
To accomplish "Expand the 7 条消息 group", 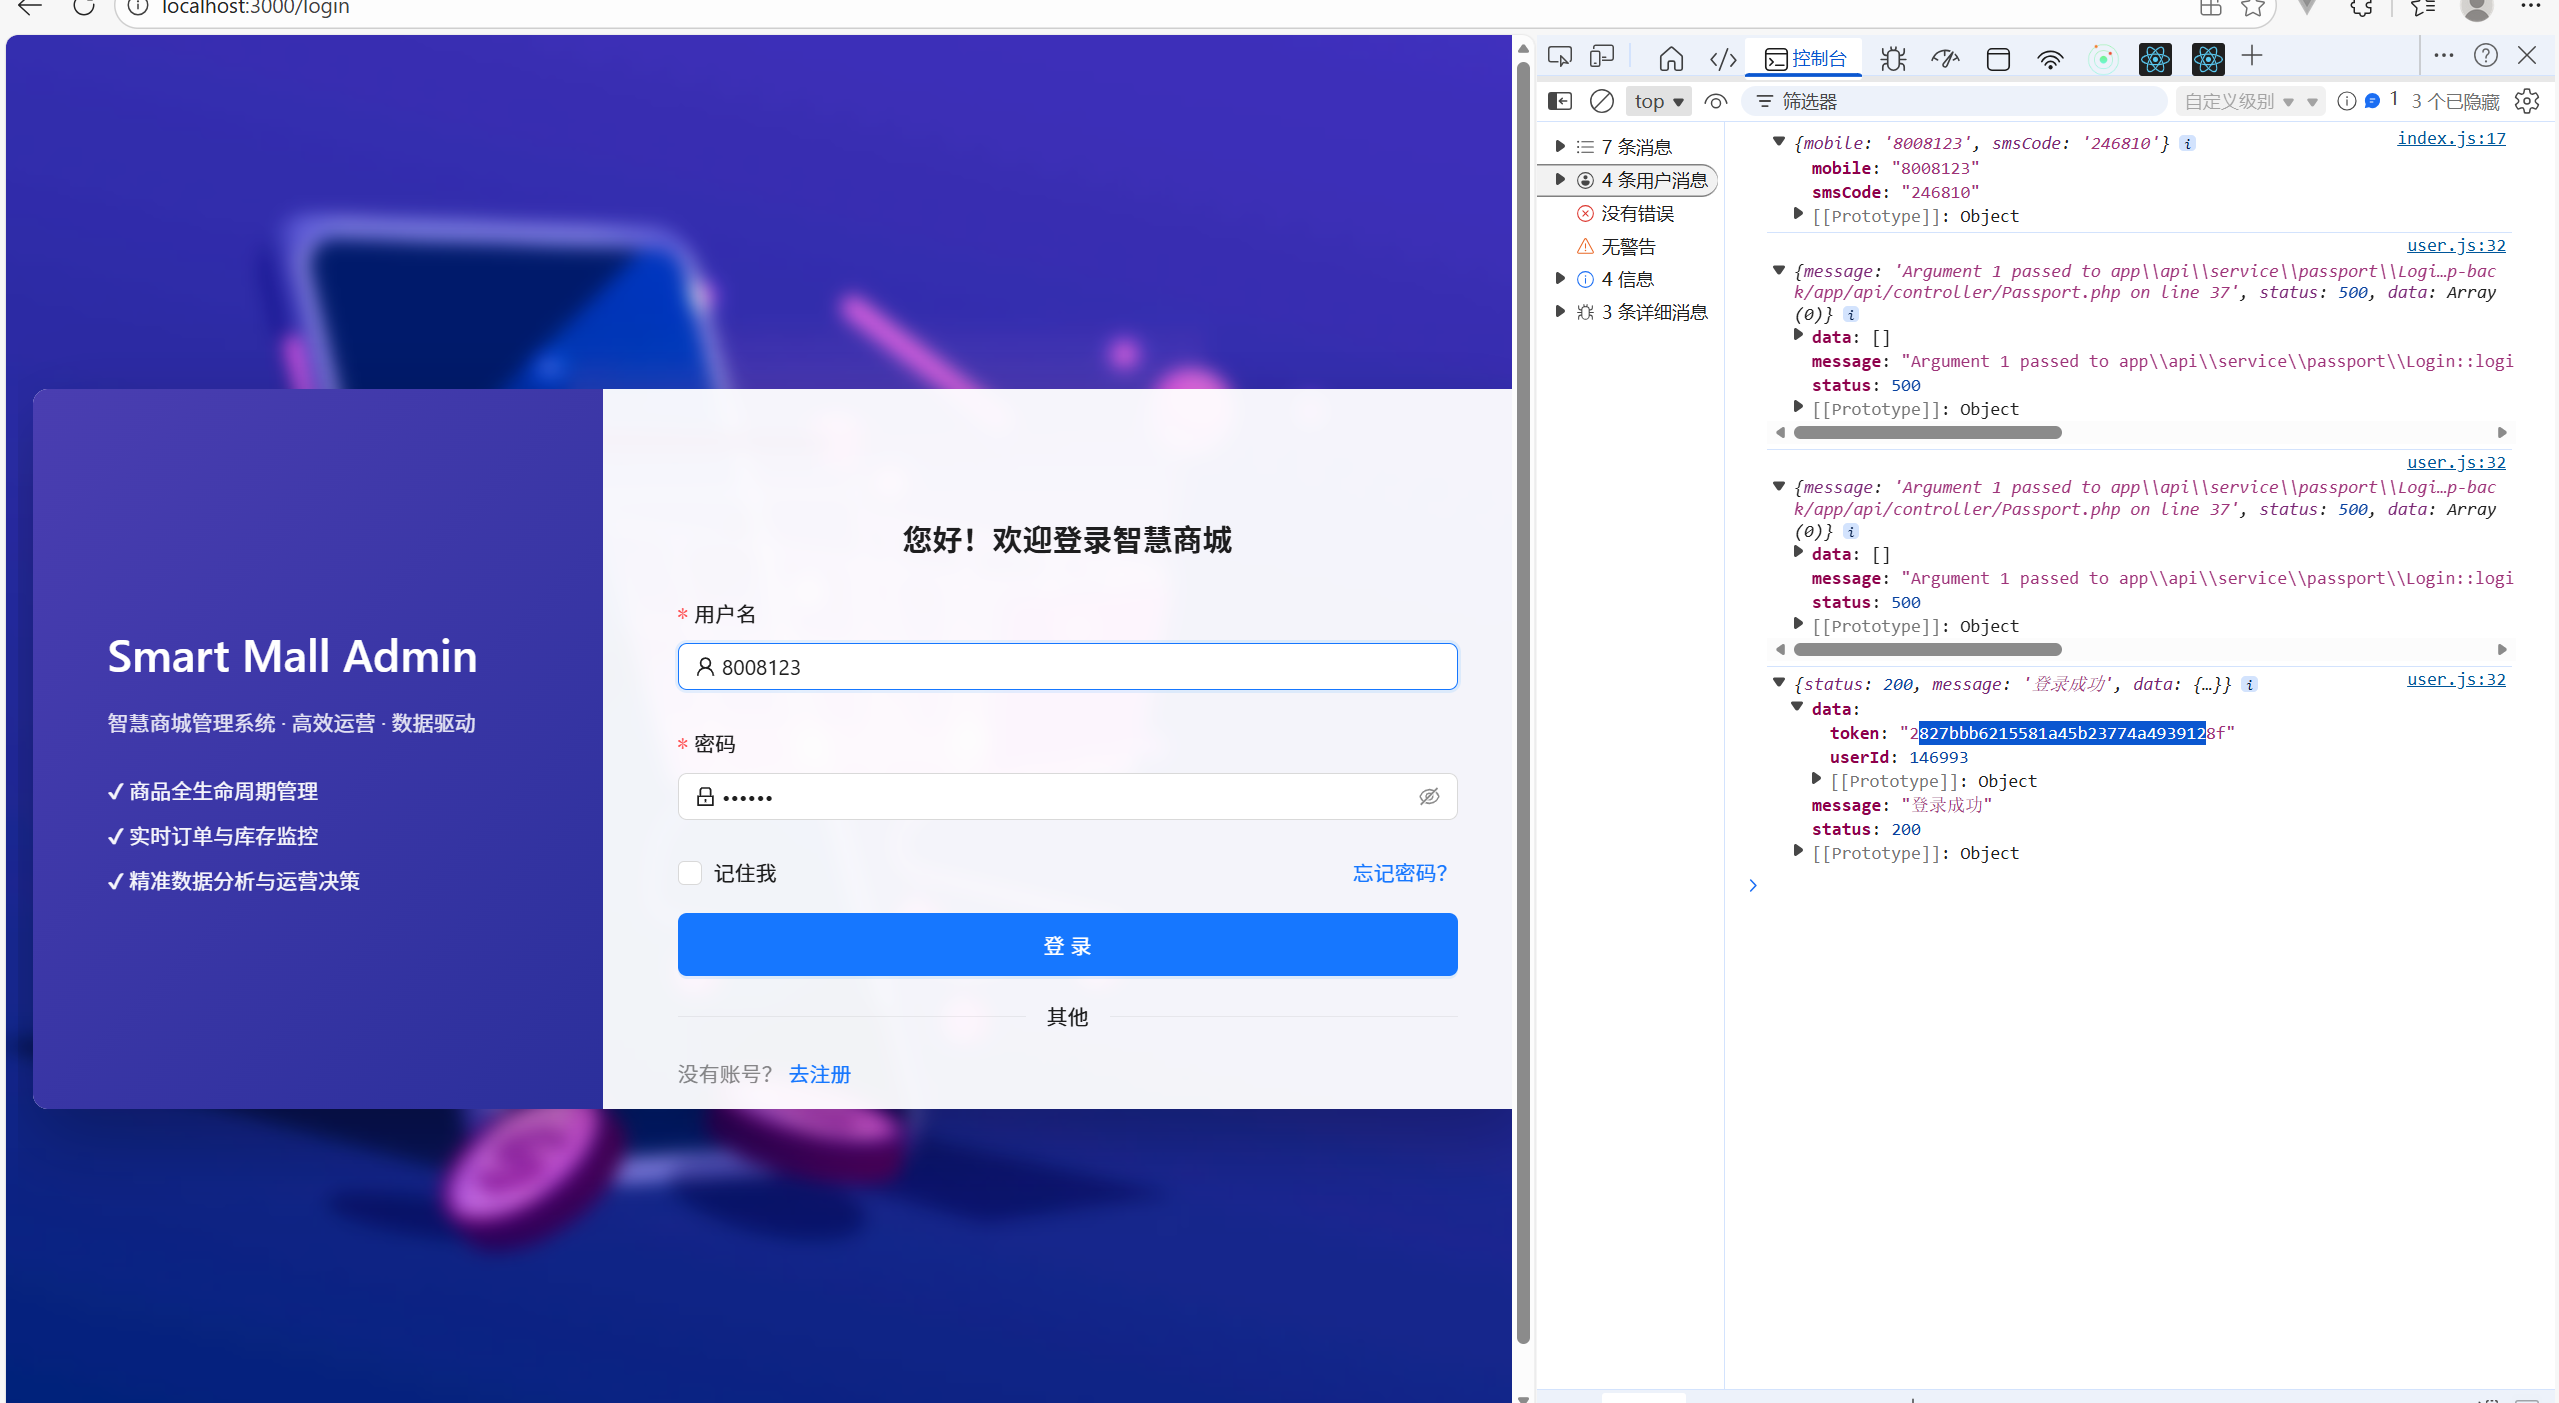I will click(1560, 147).
